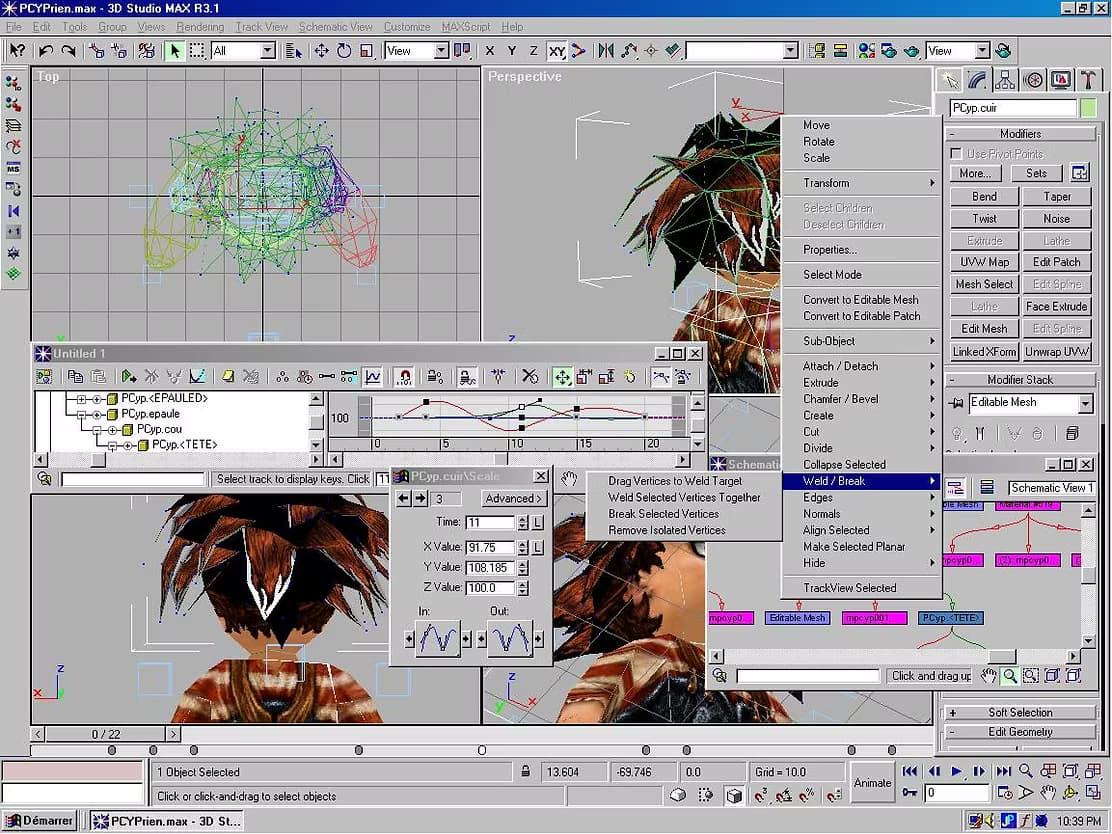This screenshot has height=834, width=1112.
Task: Open the Rendering menu
Action: (200, 27)
